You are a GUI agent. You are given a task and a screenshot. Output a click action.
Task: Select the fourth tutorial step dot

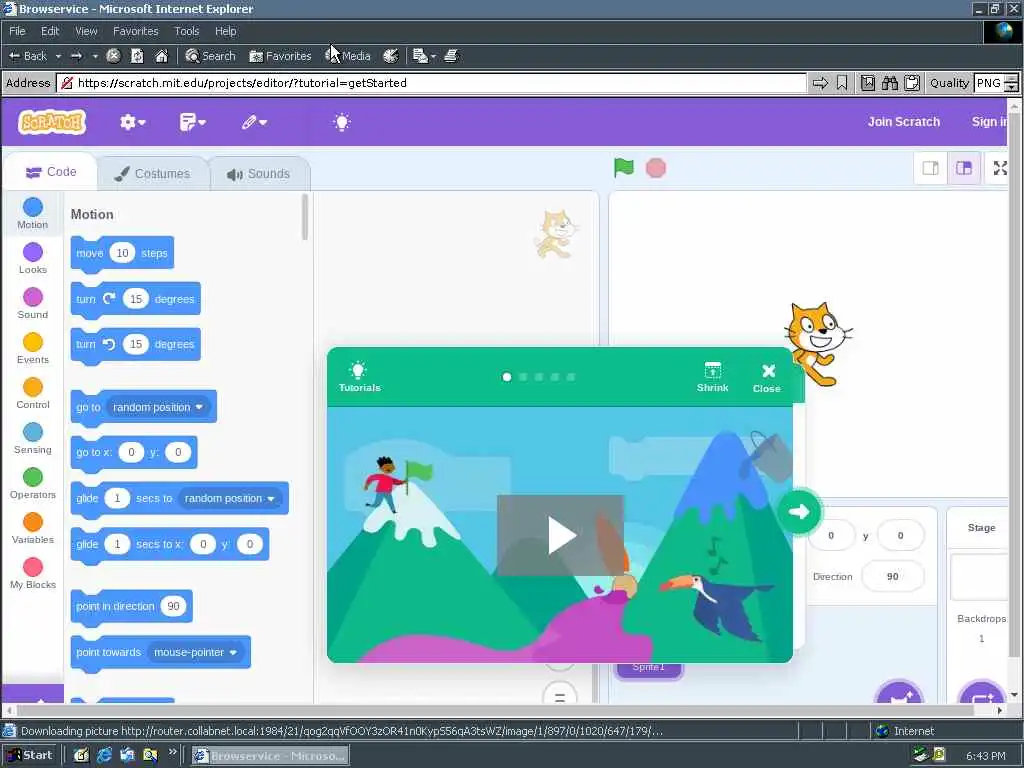pyautogui.click(x=554, y=377)
